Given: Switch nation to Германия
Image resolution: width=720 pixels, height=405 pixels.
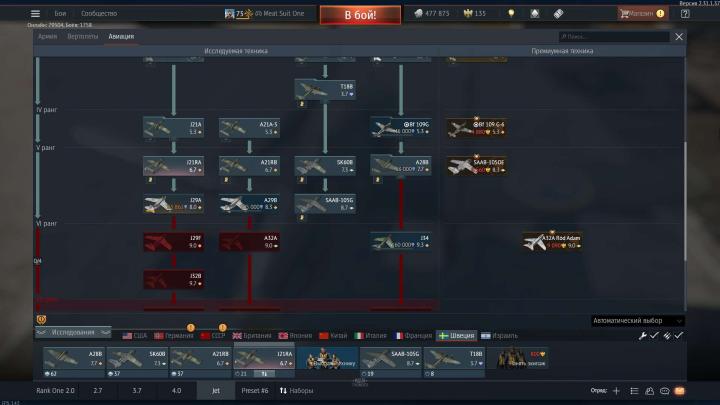Looking at the screenshot, I should [174, 336].
